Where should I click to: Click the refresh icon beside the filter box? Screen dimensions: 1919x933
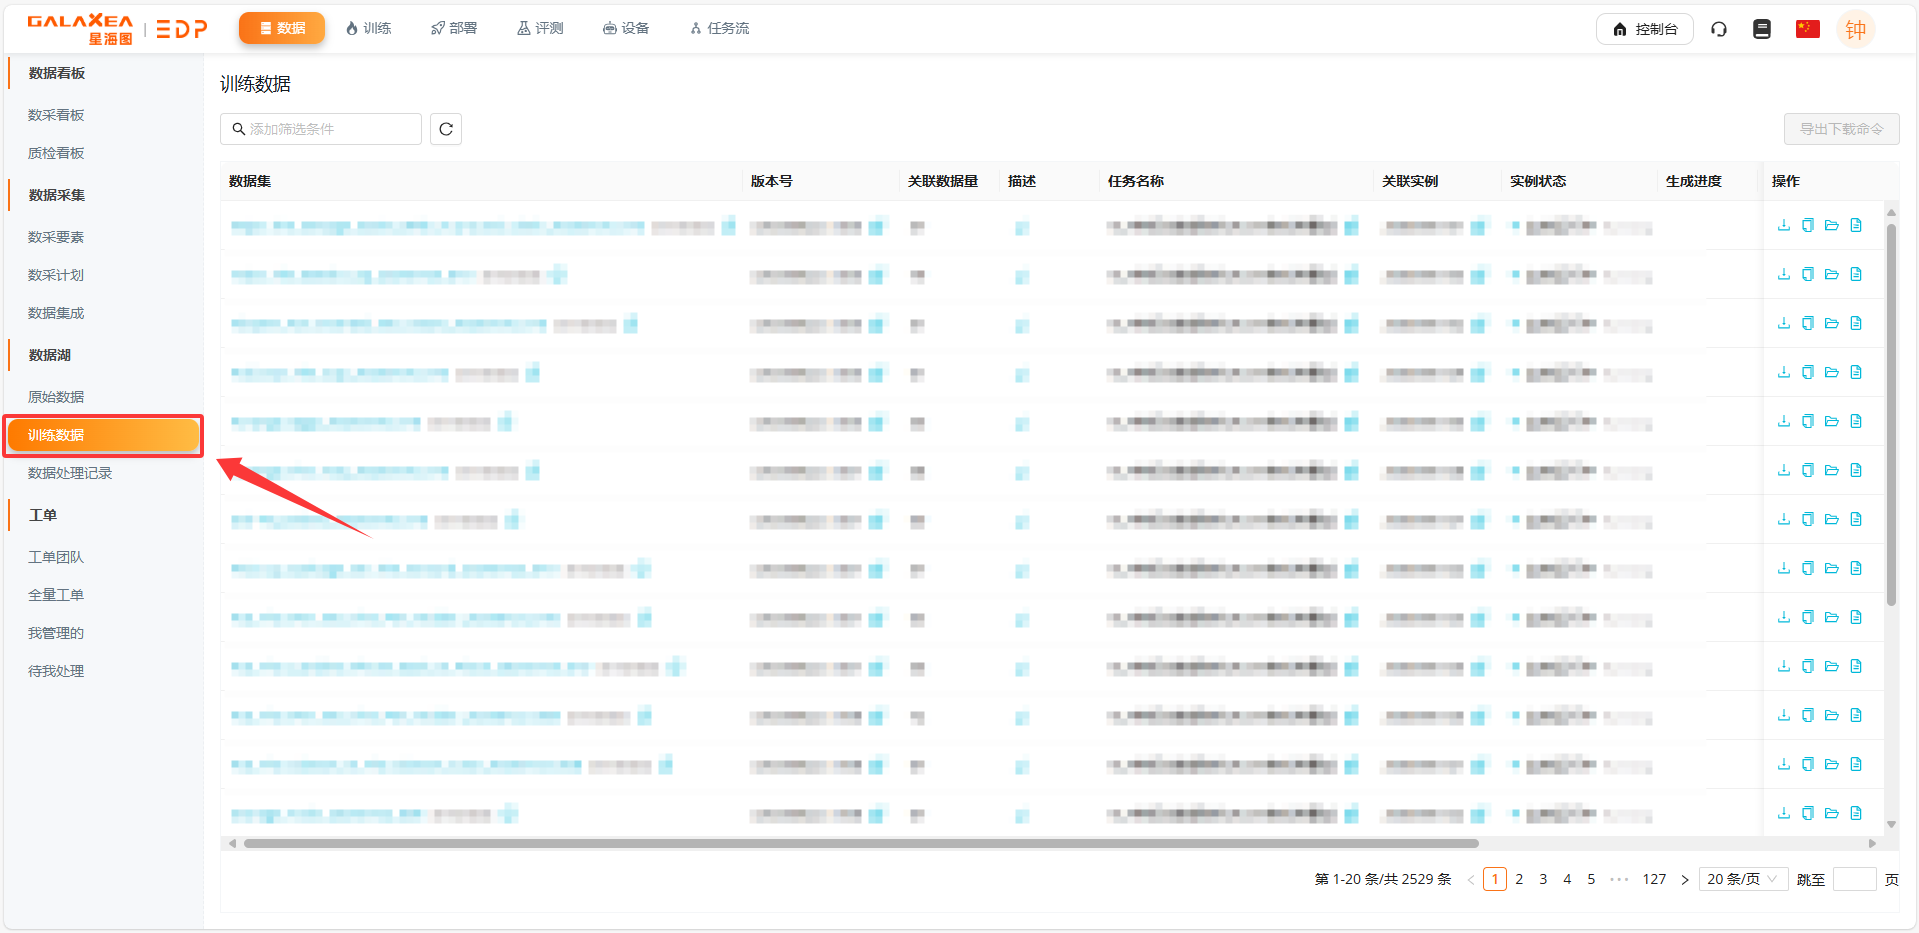click(446, 129)
